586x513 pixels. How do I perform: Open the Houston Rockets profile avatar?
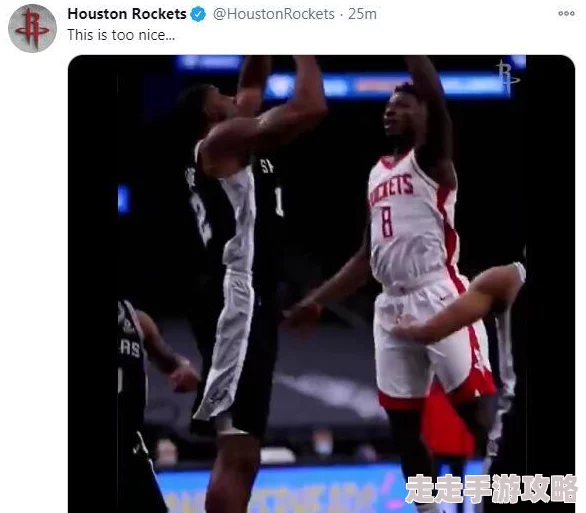pos(32,28)
